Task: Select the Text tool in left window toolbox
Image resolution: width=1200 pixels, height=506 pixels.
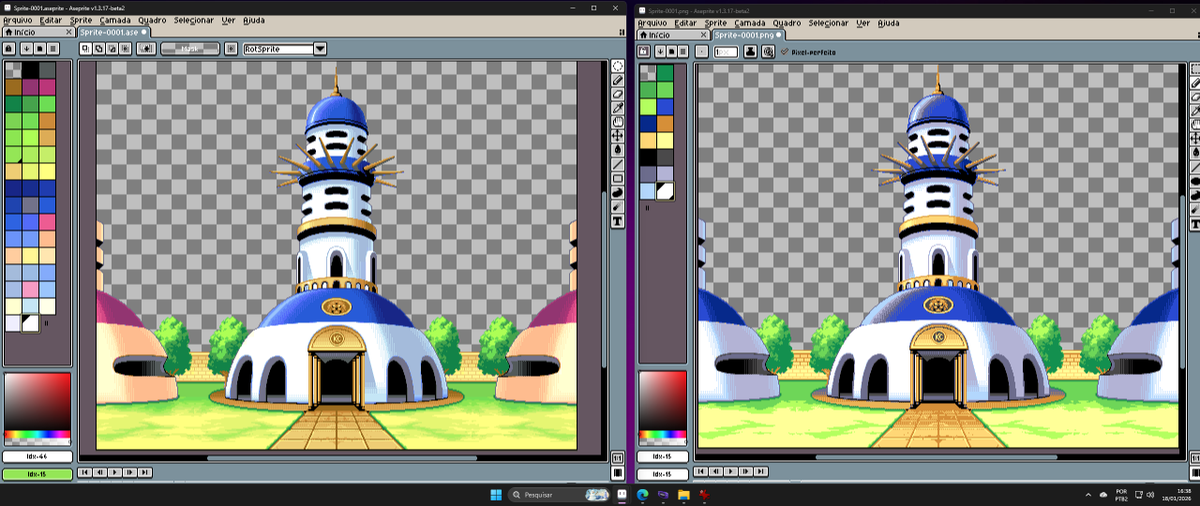Action: pyautogui.click(x=618, y=220)
